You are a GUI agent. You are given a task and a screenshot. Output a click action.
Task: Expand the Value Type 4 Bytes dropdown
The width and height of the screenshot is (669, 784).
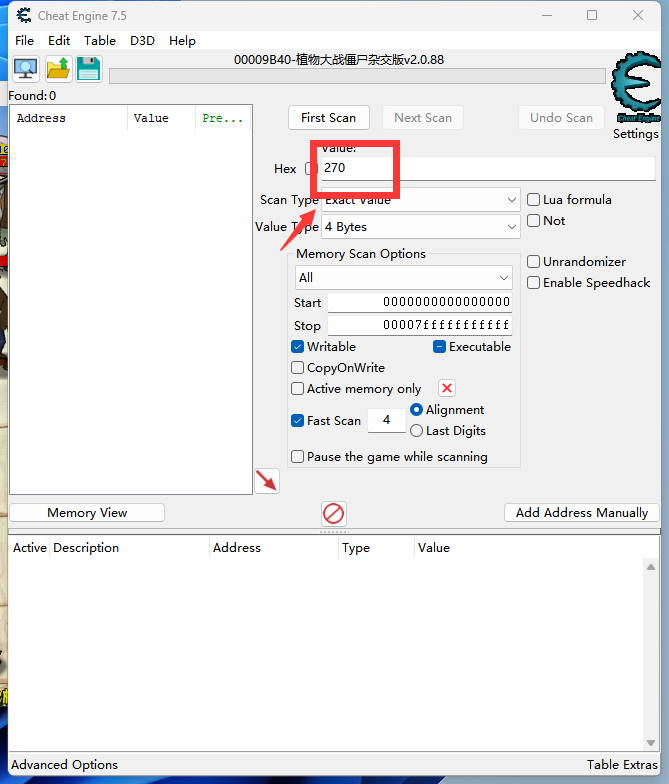[x=420, y=227]
